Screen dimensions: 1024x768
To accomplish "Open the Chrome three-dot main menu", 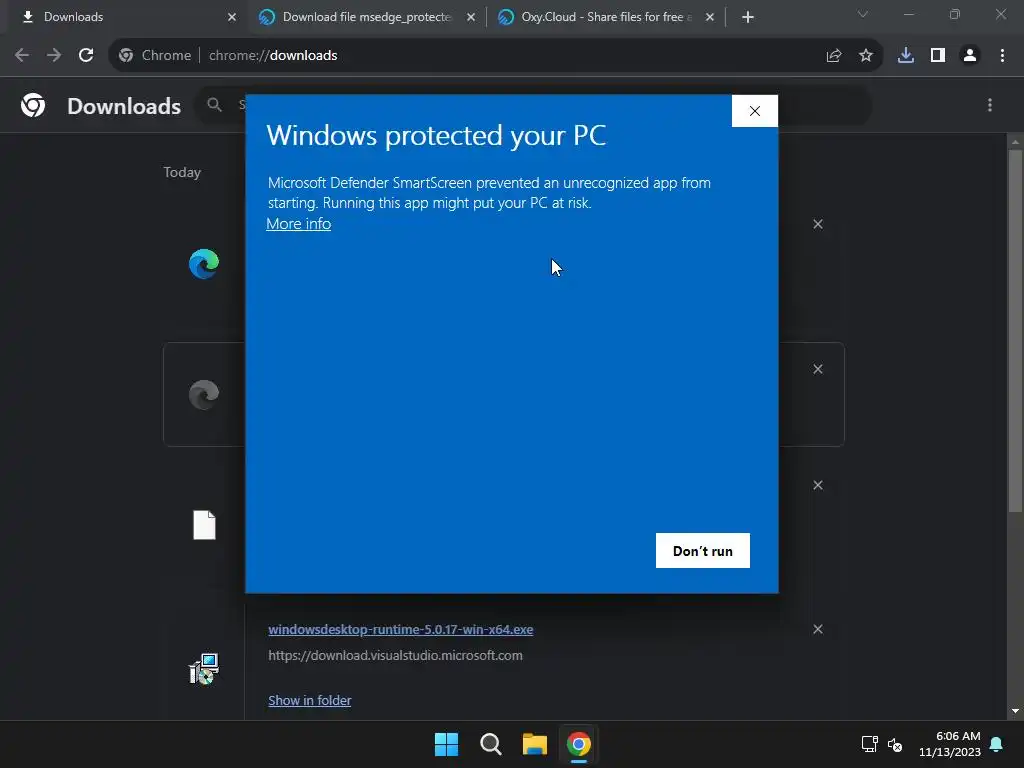I will pyautogui.click(x=1002, y=56).
